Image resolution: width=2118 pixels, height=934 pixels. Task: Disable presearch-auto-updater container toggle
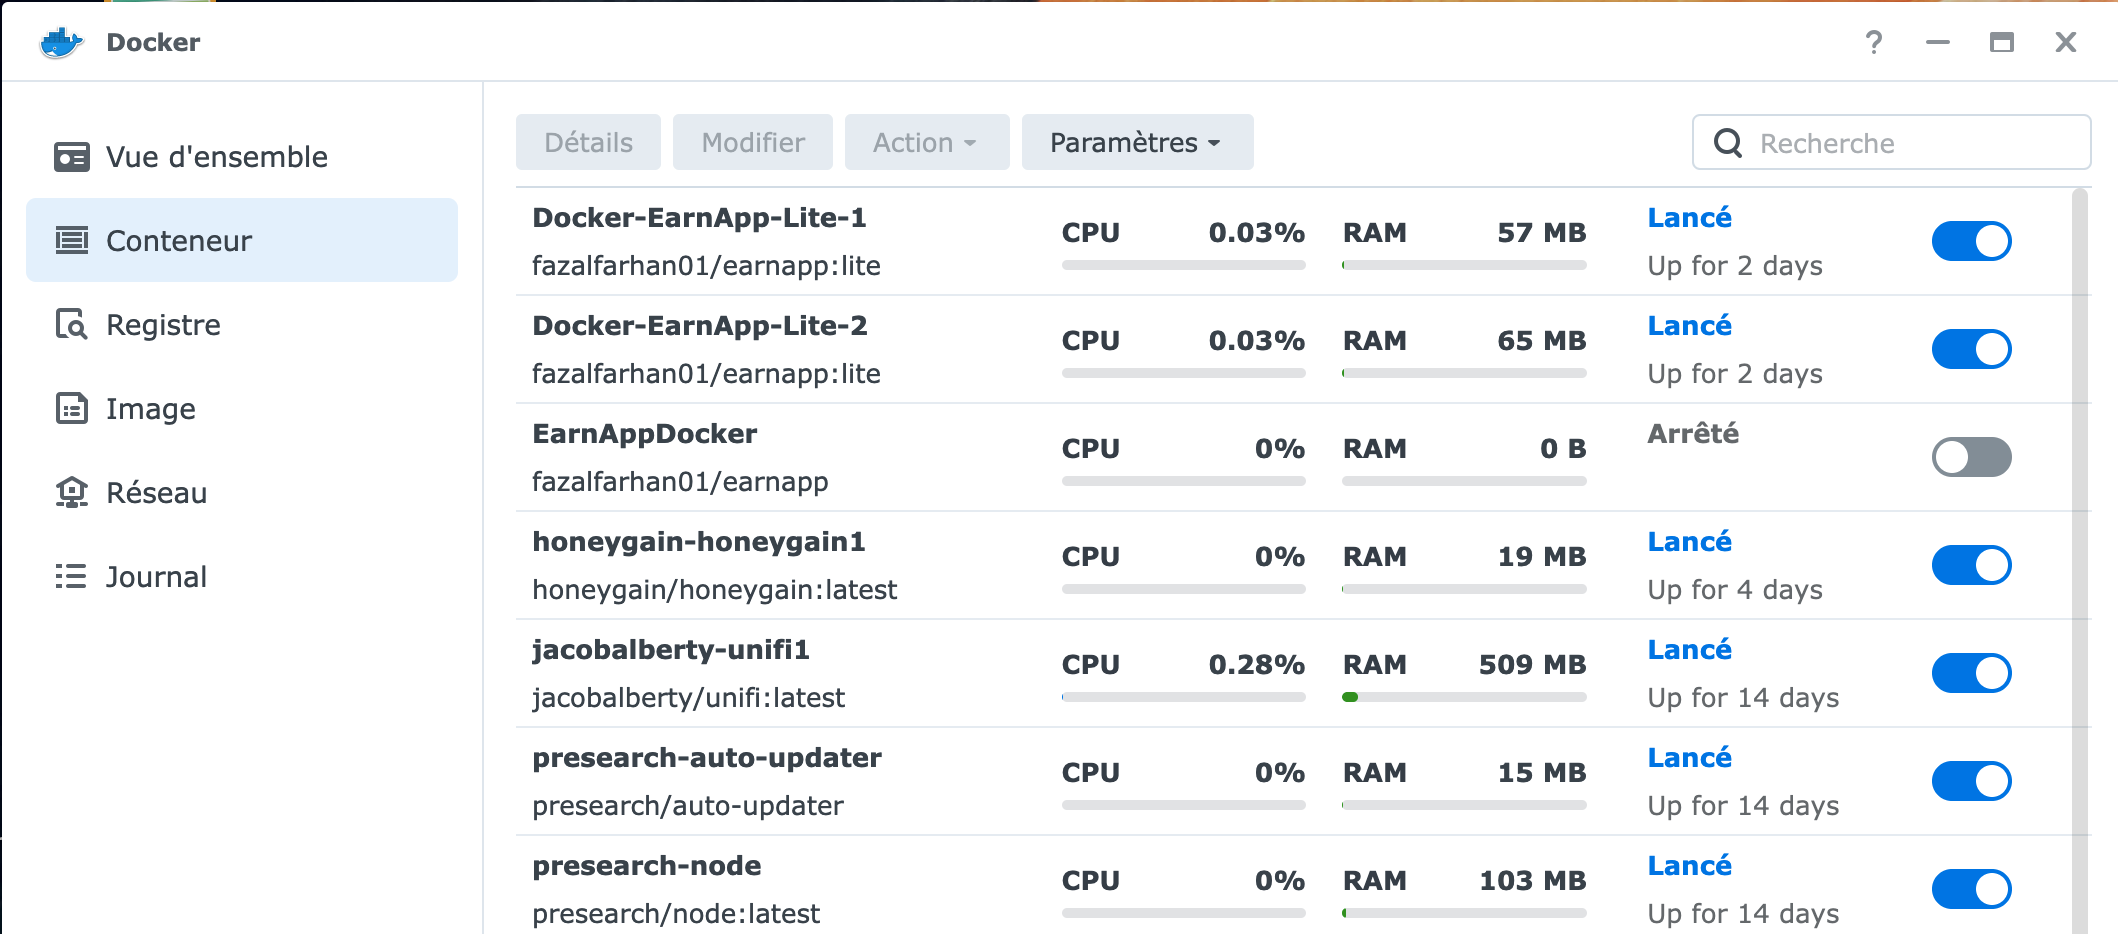pyautogui.click(x=1971, y=781)
